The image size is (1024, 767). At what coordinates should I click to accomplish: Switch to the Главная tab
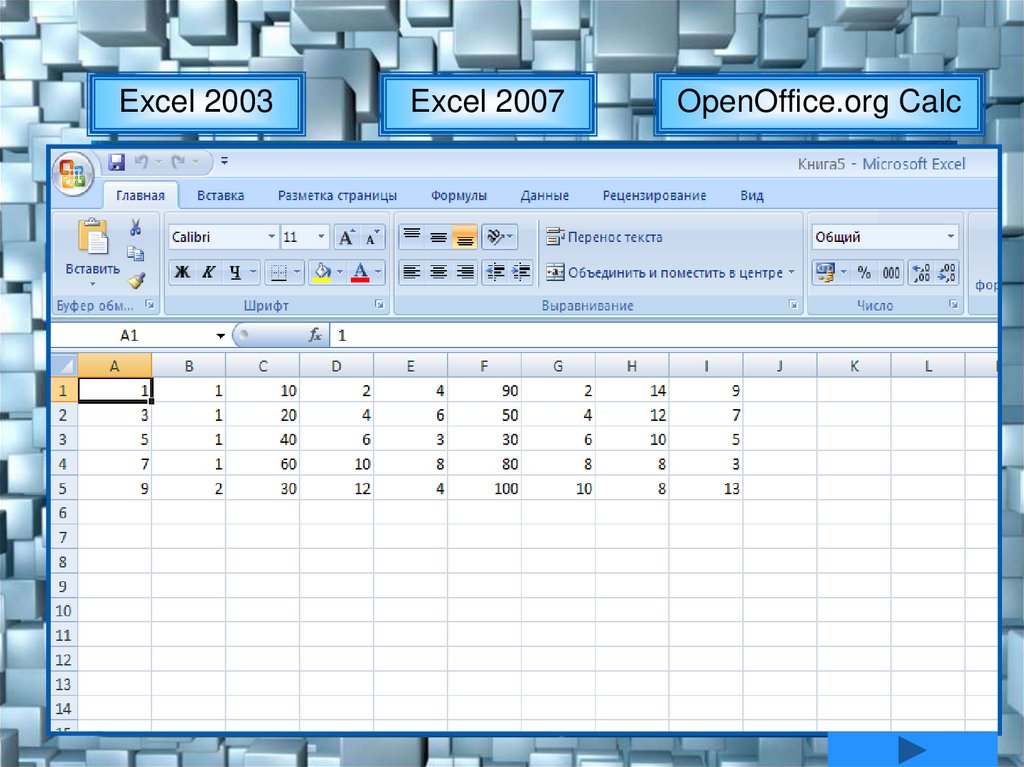point(140,195)
